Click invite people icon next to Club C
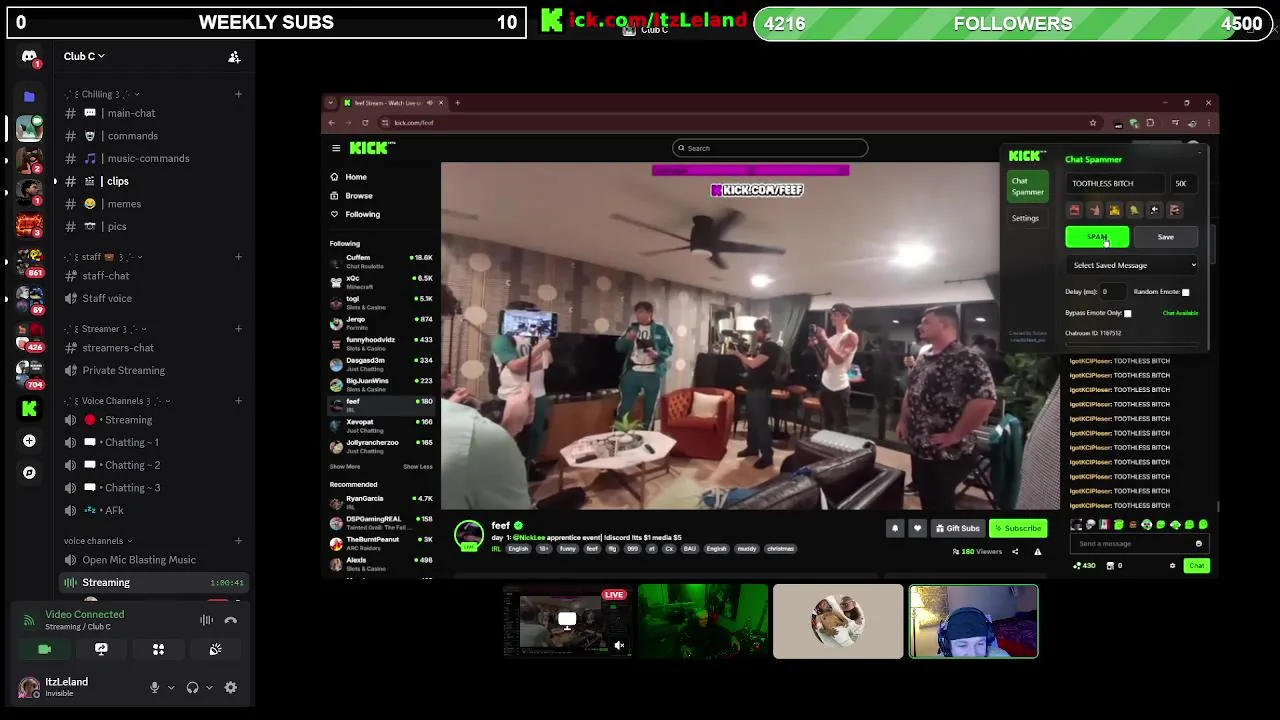The width and height of the screenshot is (1280, 720). click(234, 57)
